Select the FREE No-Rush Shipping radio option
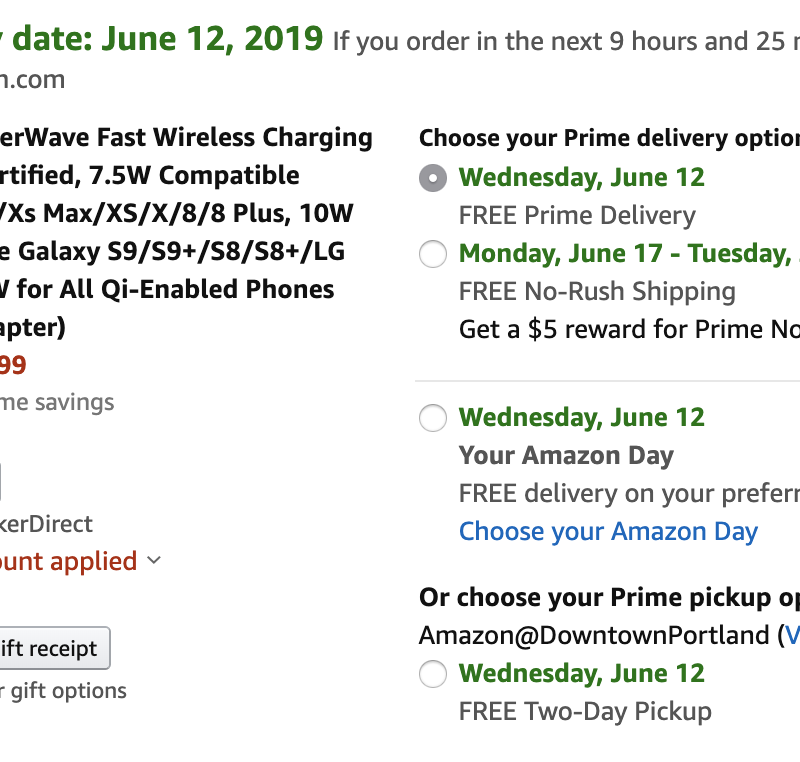Screen dimensions: 800x762 coord(433,255)
